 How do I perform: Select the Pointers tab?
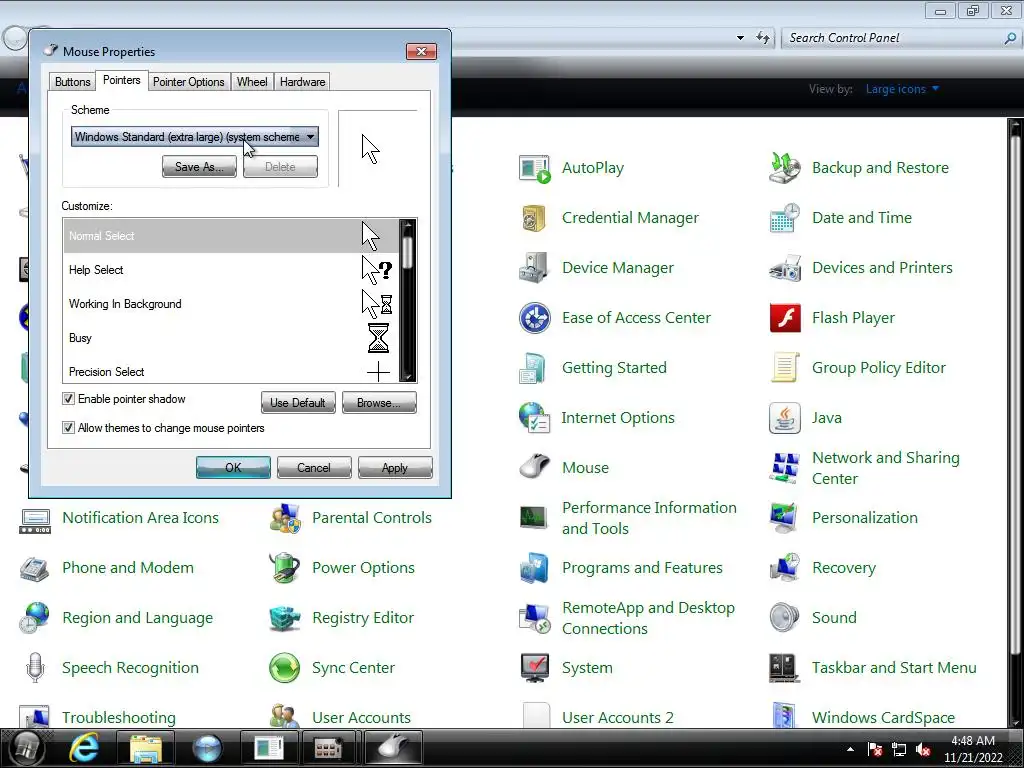121,80
